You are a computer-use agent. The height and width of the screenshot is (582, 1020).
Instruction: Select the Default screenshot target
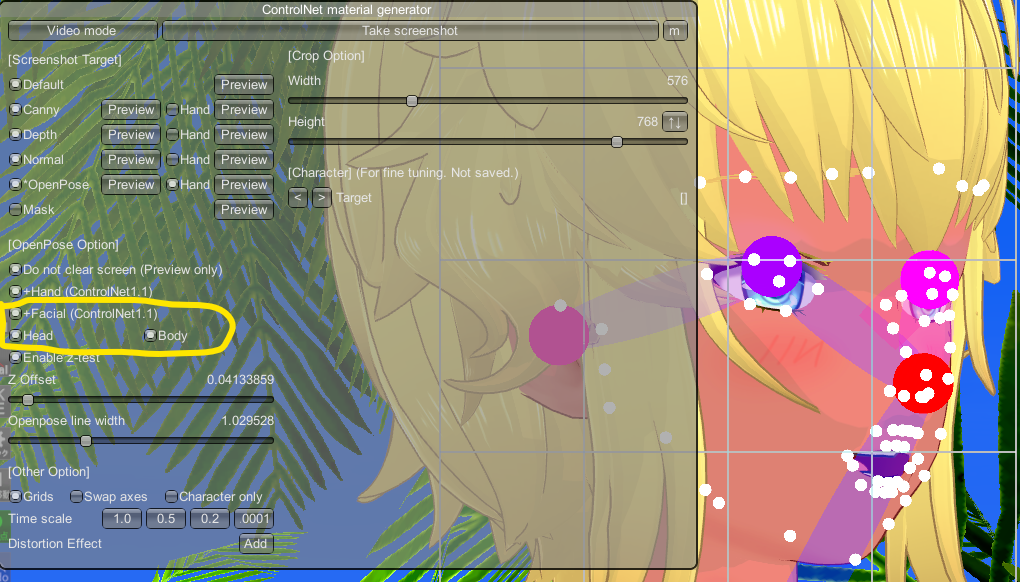(x=15, y=85)
